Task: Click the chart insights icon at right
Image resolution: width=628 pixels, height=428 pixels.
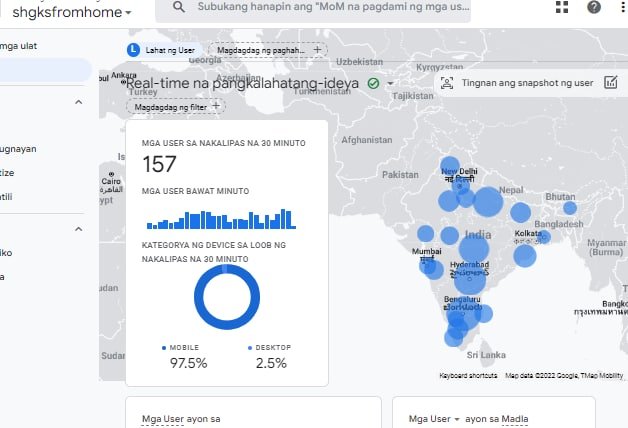Action: point(611,83)
